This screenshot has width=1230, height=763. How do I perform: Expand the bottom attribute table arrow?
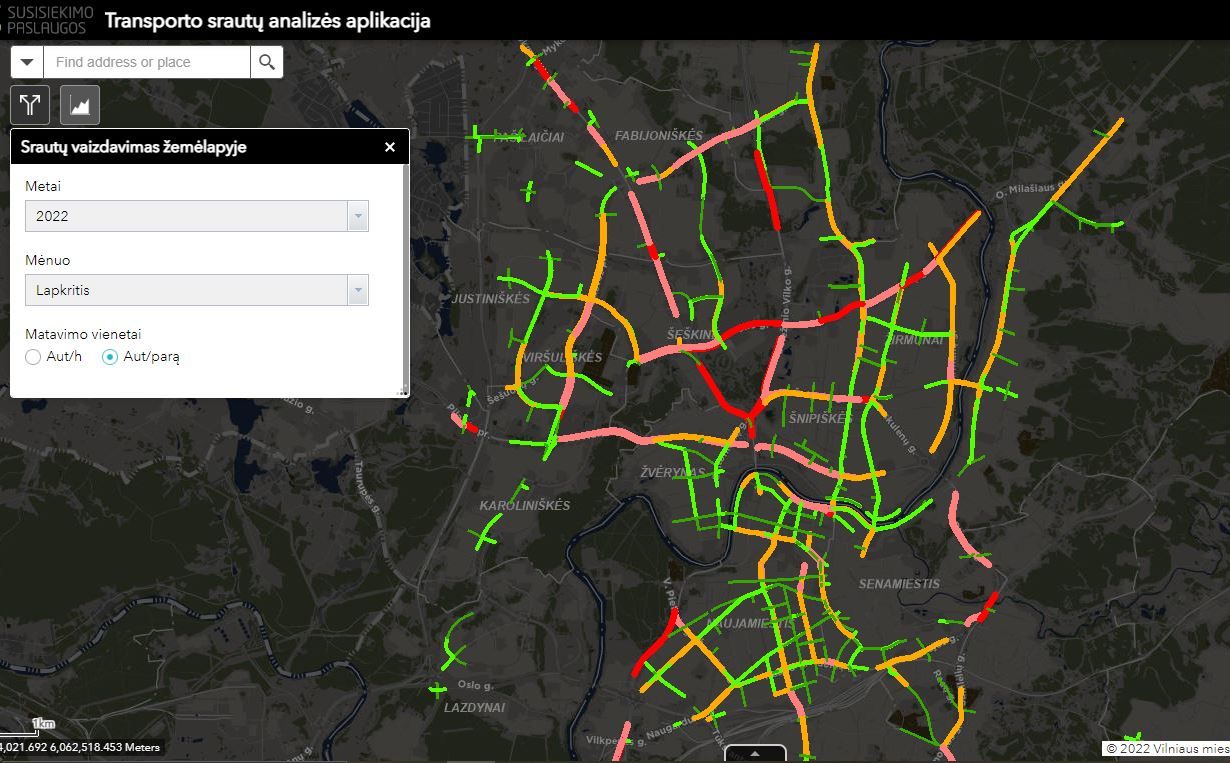(x=755, y=753)
